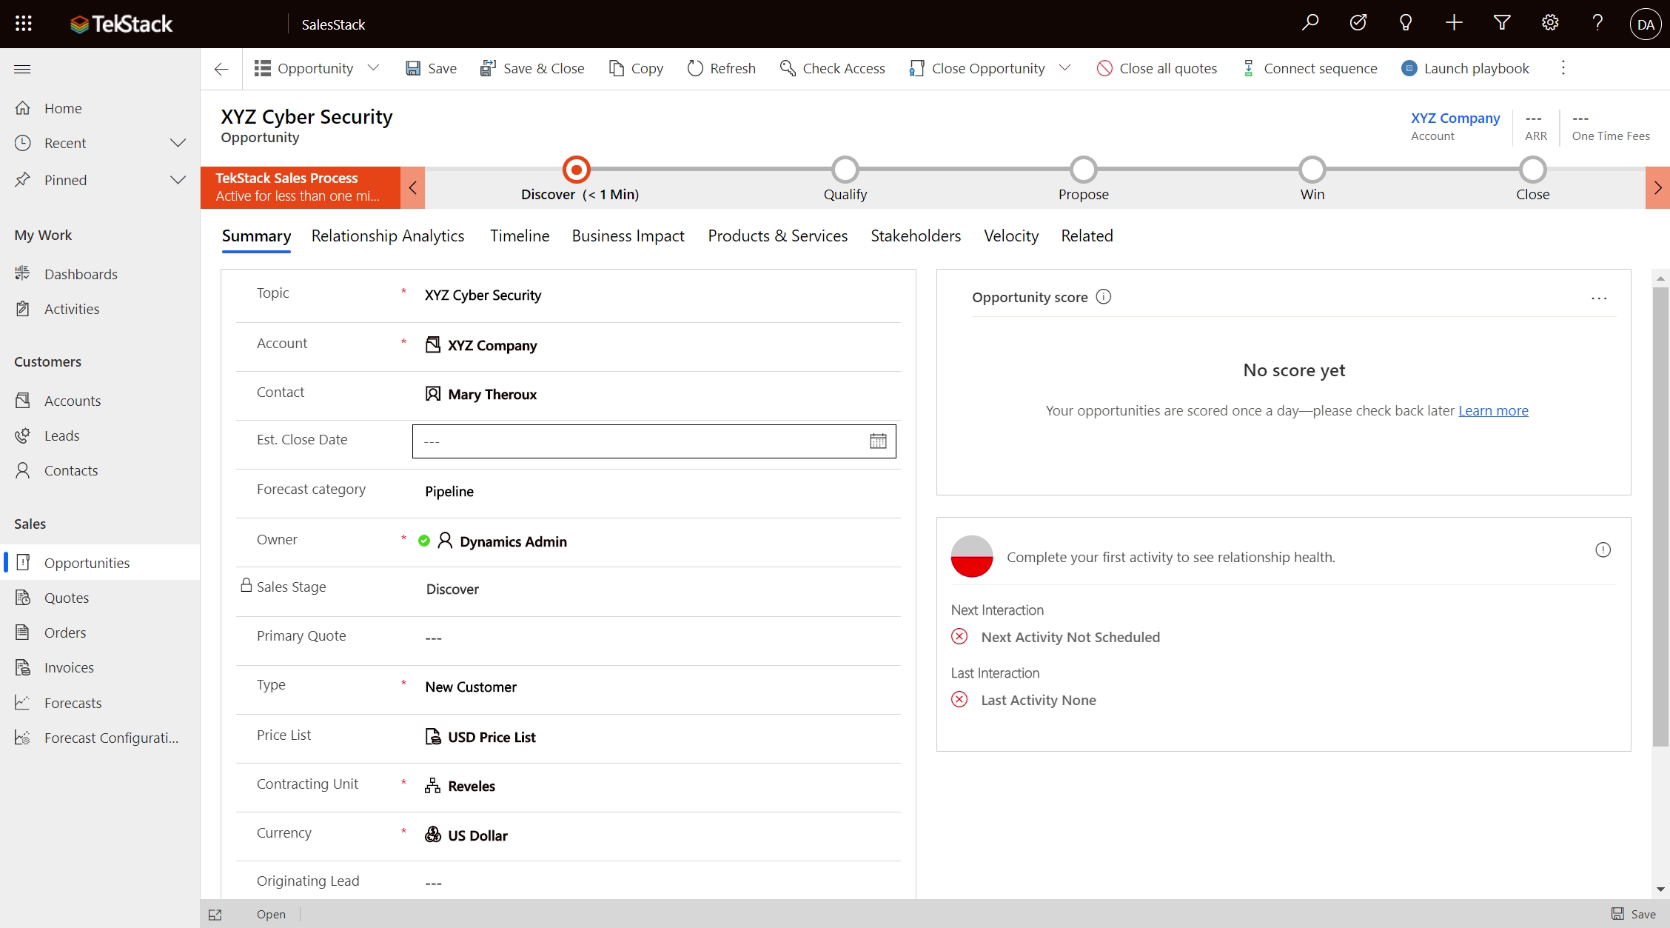
Task: Open the Forecast category Pipeline field
Action: [654, 491]
